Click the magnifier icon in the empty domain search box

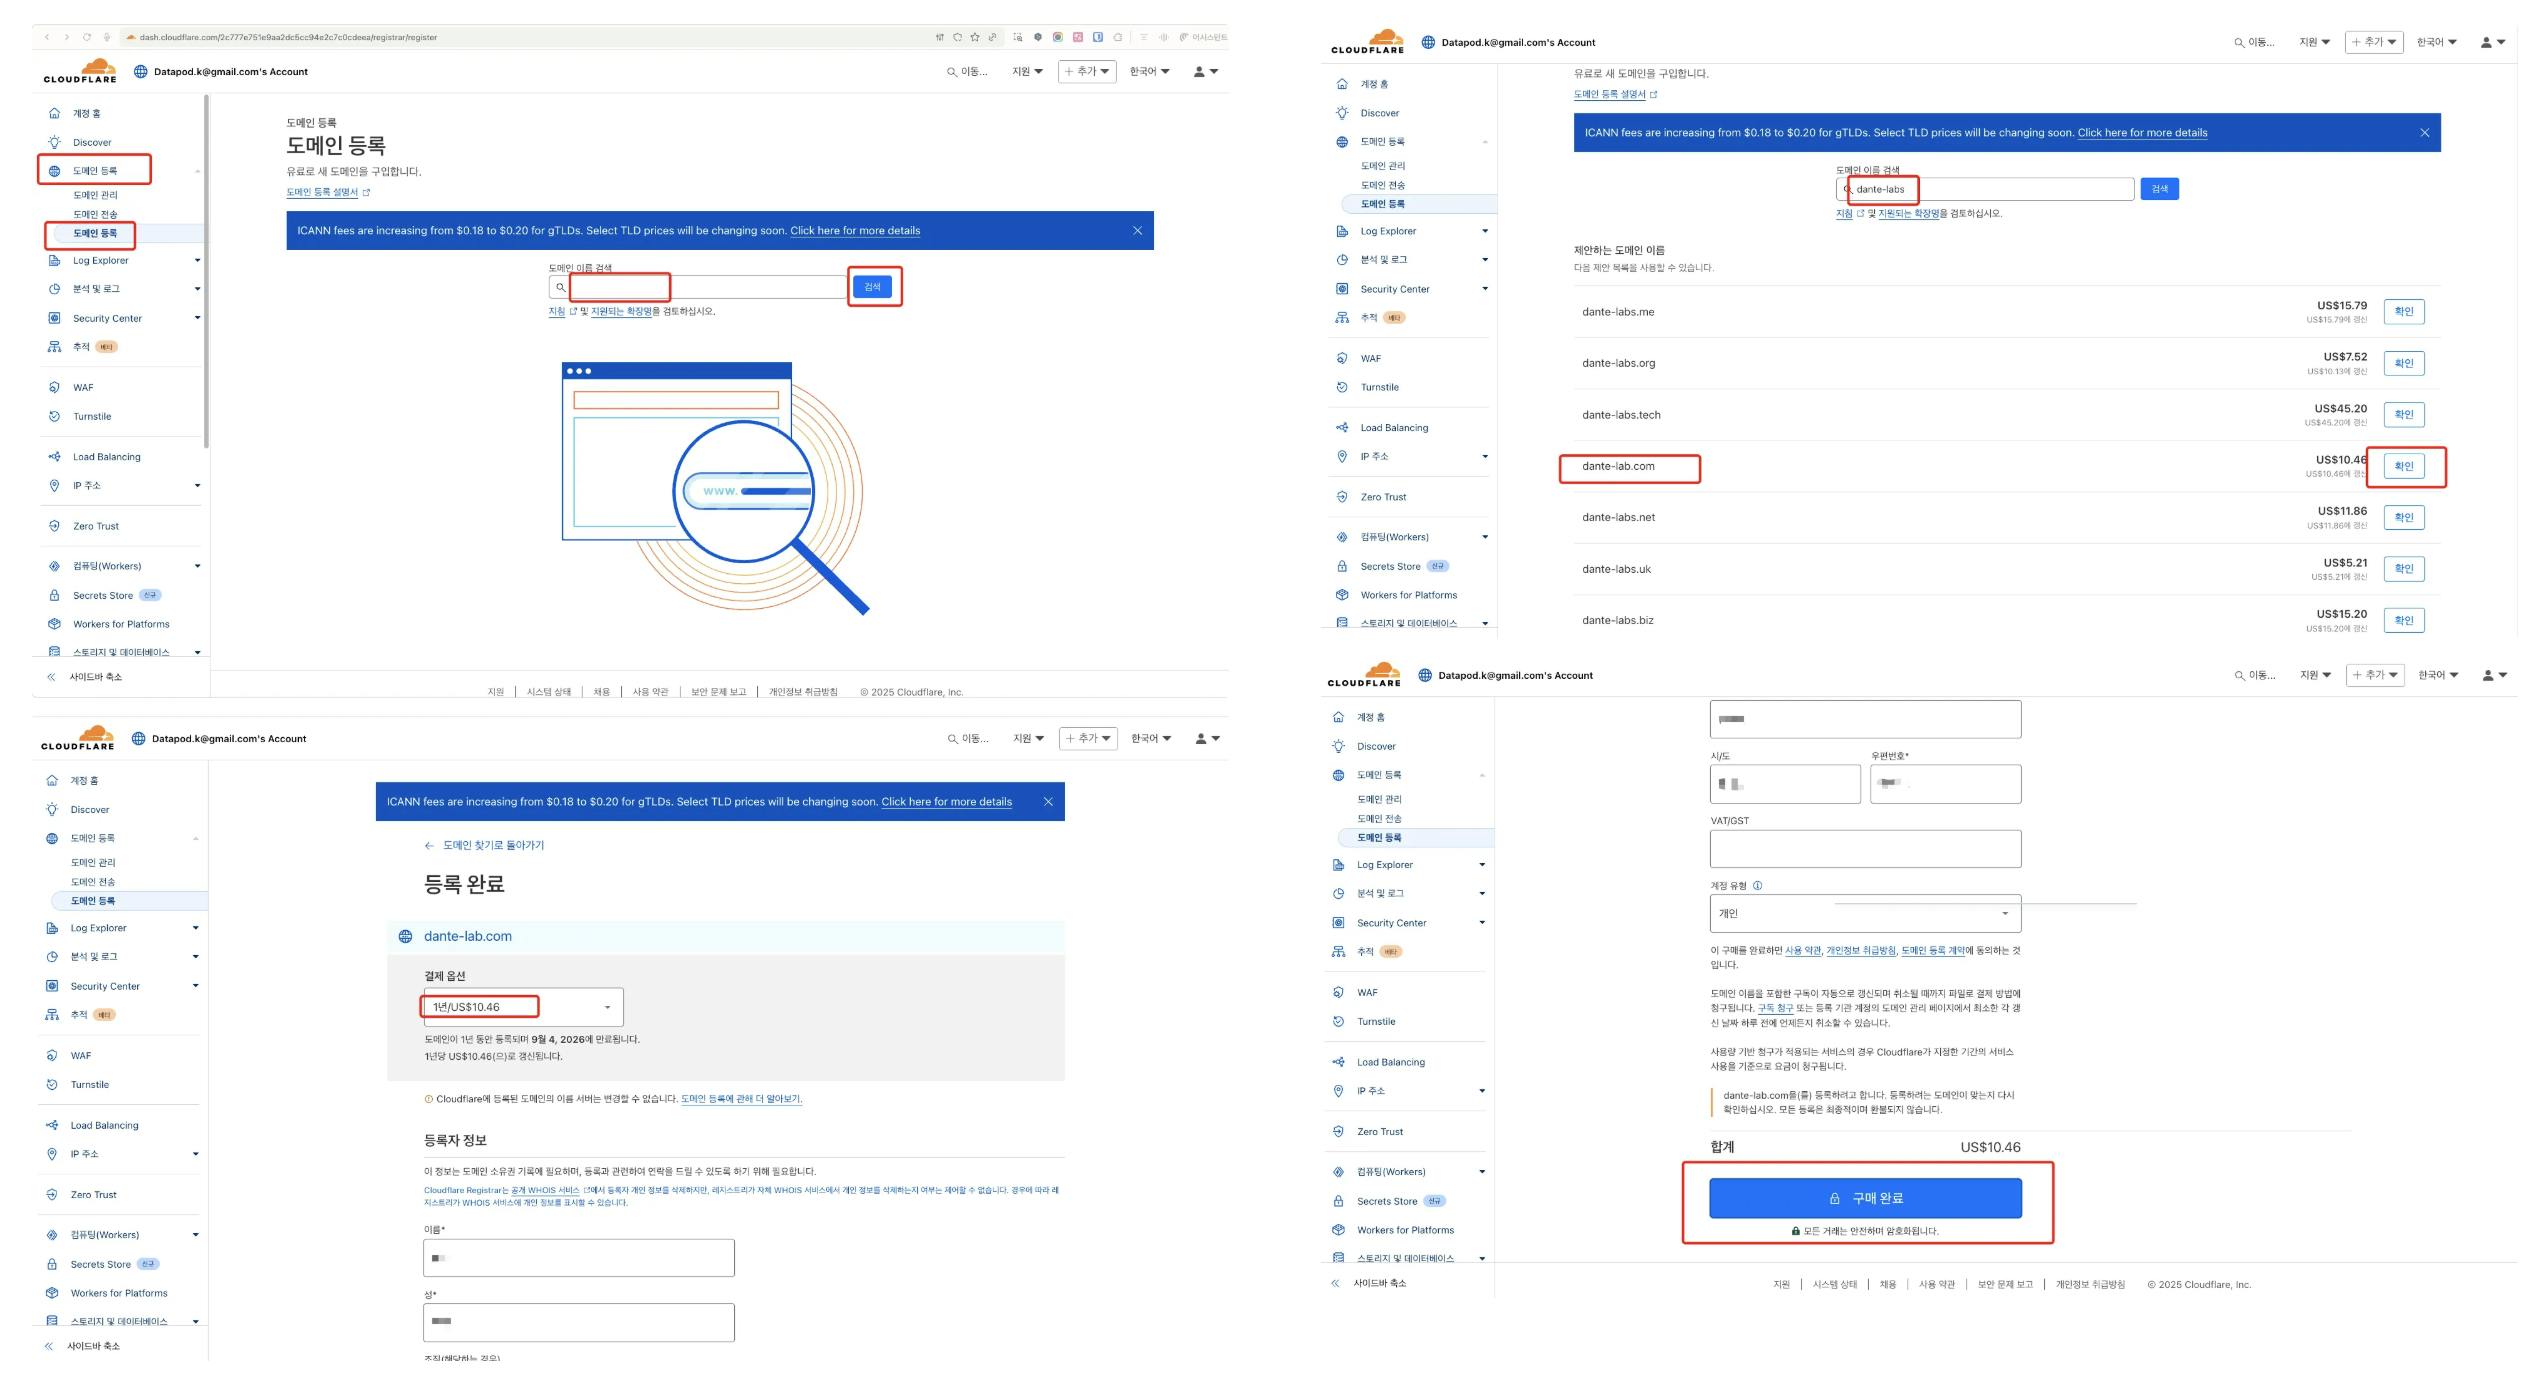click(x=560, y=287)
